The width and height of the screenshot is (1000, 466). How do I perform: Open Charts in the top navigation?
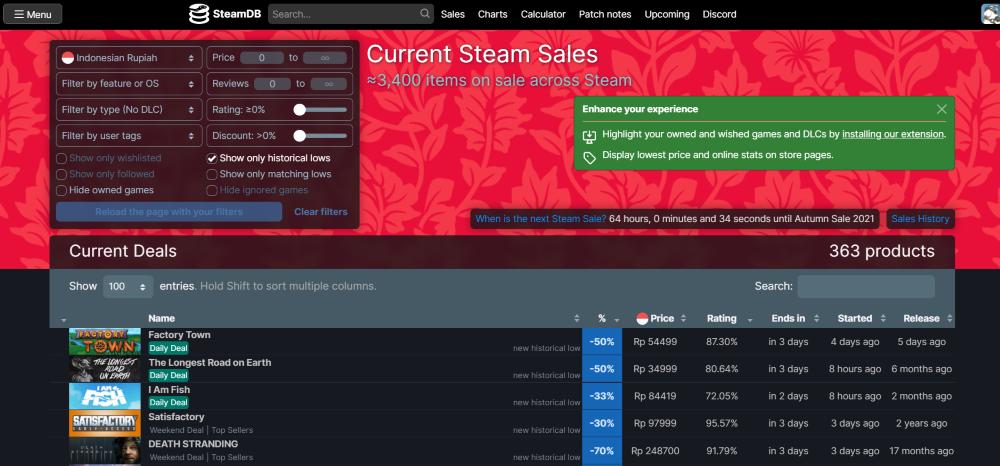492,14
